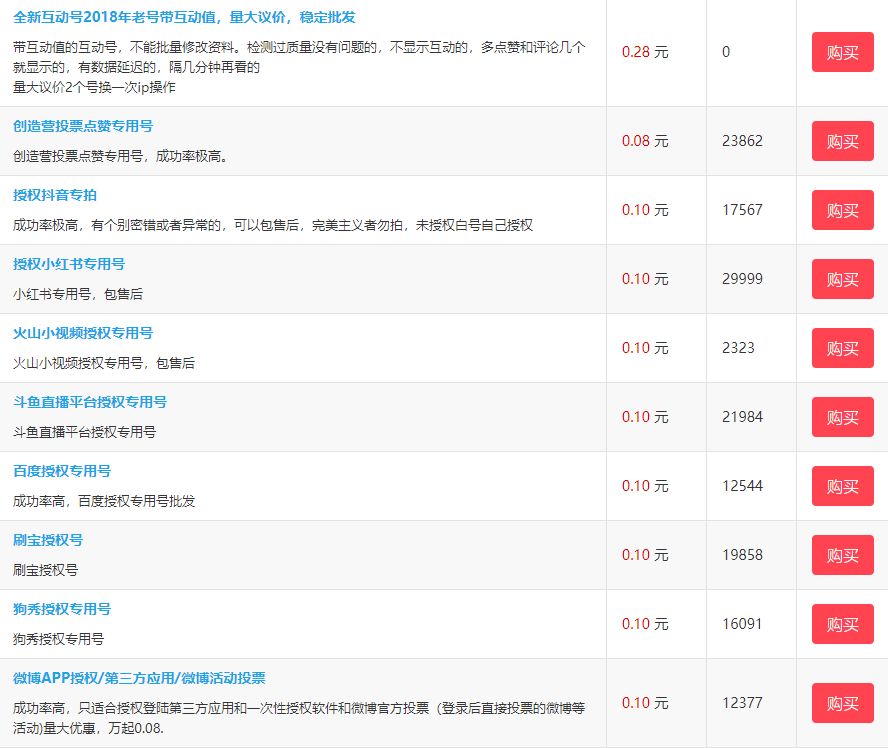Viewport: 888px width, 748px height.
Task: Click description 成功率高，百度授权专用号批发
Action: click(x=104, y=501)
